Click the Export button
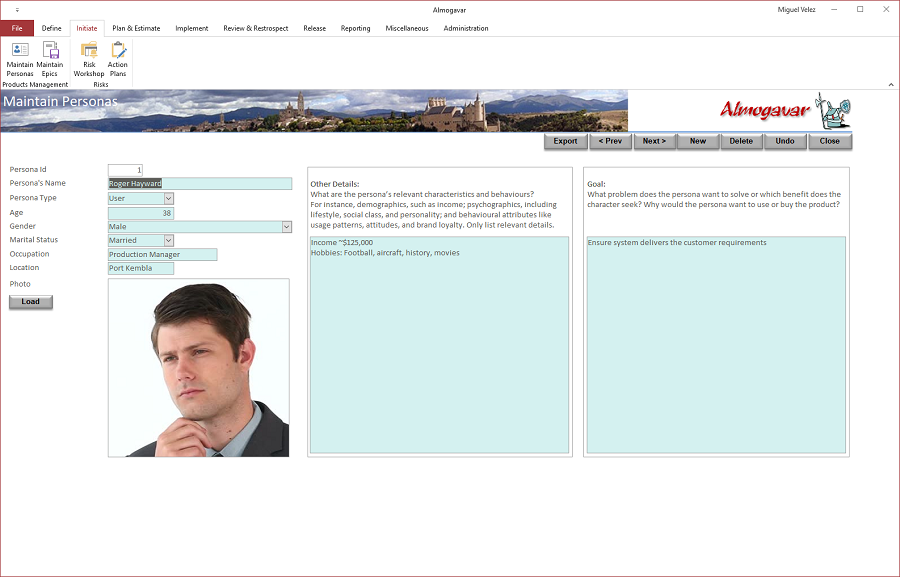The image size is (900, 577). [565, 141]
